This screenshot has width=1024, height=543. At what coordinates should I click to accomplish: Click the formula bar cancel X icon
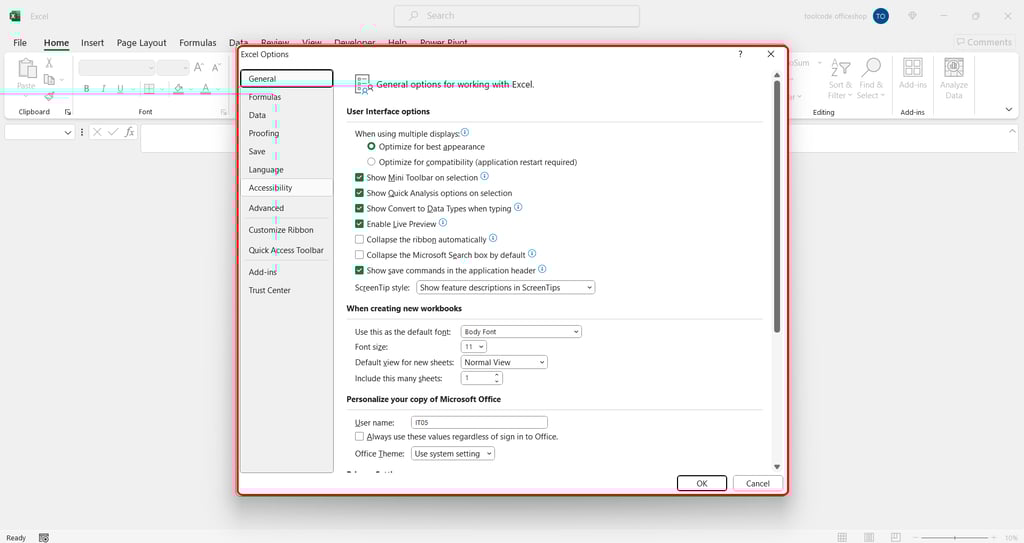tap(97, 132)
